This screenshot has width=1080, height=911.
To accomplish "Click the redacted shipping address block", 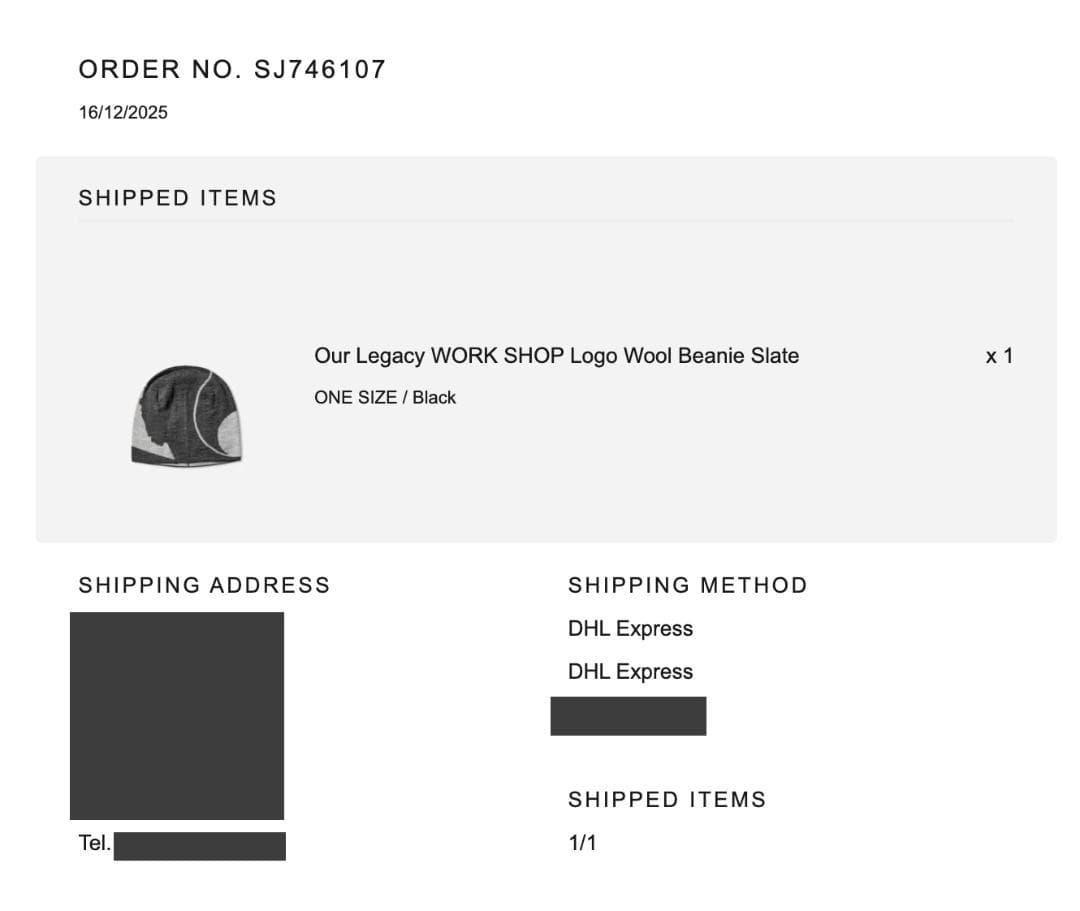I will [x=177, y=715].
